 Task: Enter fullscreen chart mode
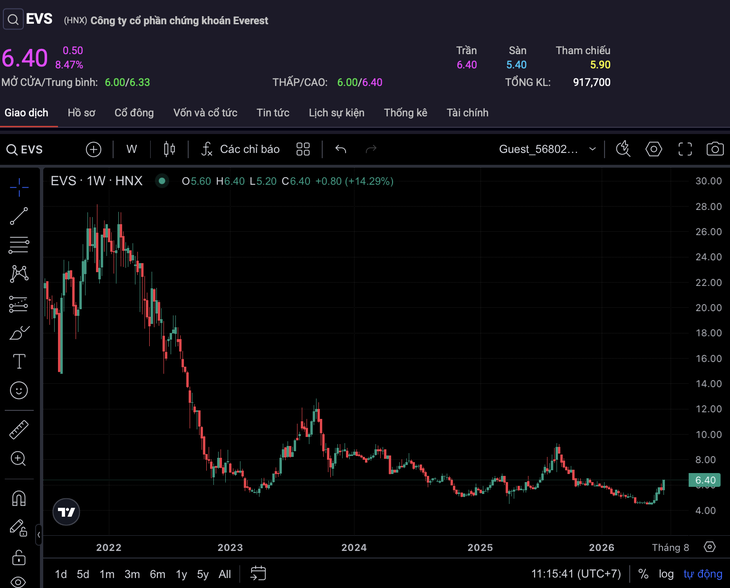(685, 149)
